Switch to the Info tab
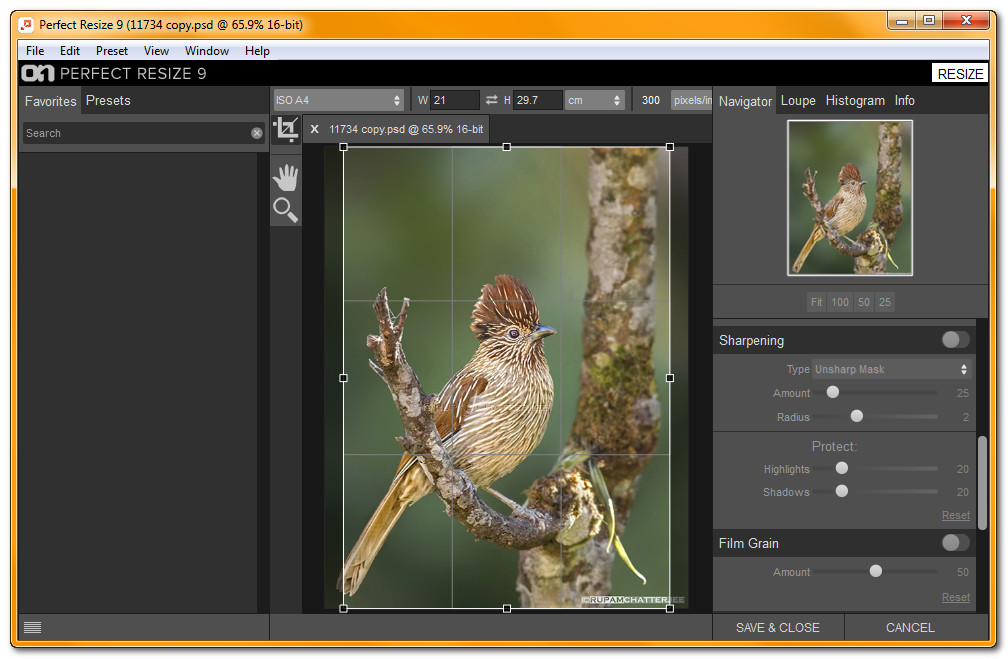This screenshot has height=659, width=1008. 904,100
